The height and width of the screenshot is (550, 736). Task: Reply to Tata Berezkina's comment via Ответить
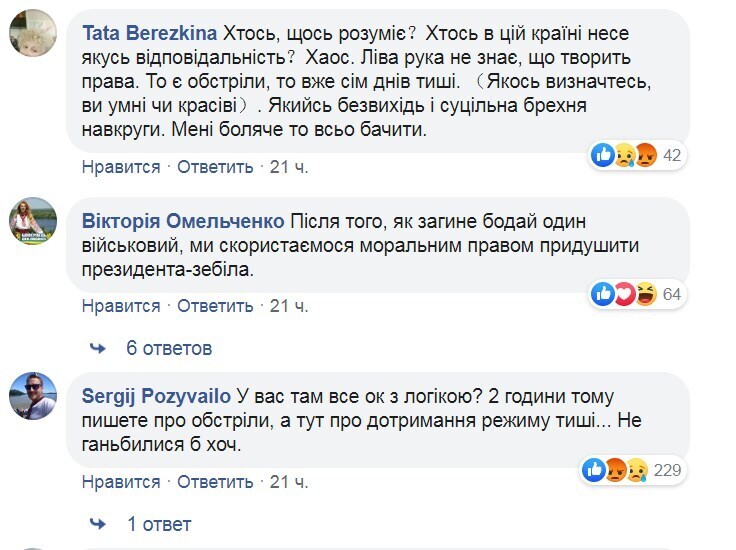pyautogui.click(x=215, y=167)
